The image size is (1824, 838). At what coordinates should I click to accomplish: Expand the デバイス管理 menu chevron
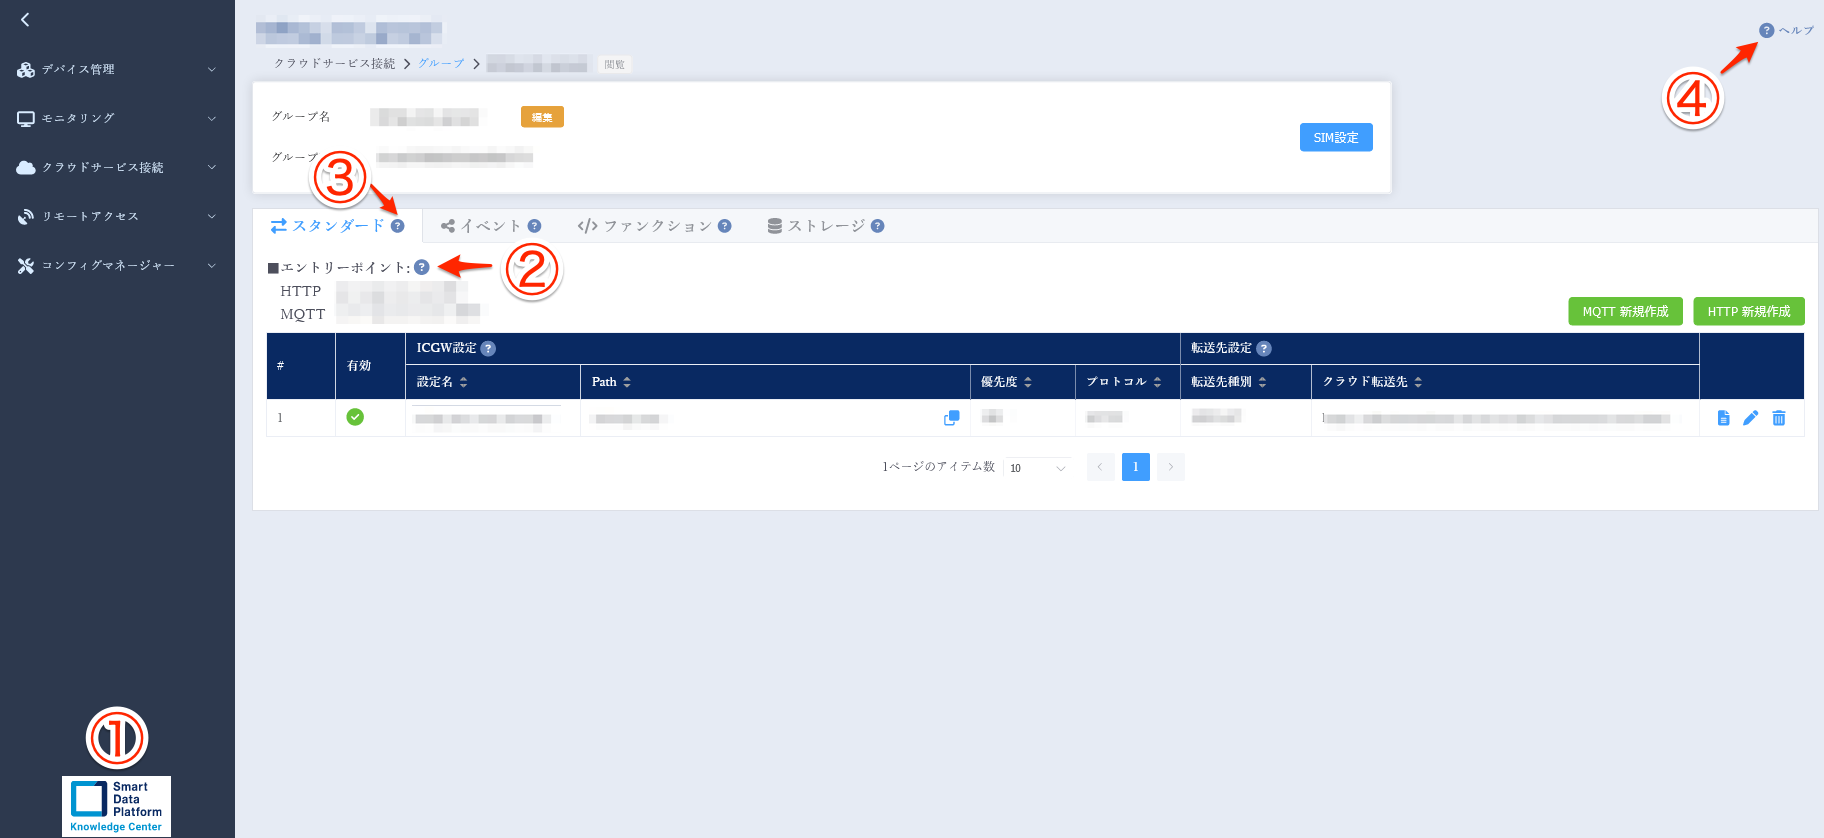pyautogui.click(x=212, y=69)
